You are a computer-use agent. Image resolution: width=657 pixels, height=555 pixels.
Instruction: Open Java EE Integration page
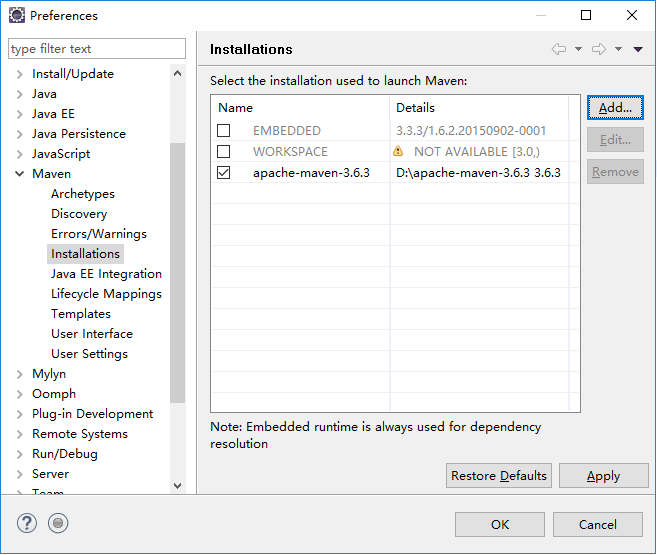106,274
